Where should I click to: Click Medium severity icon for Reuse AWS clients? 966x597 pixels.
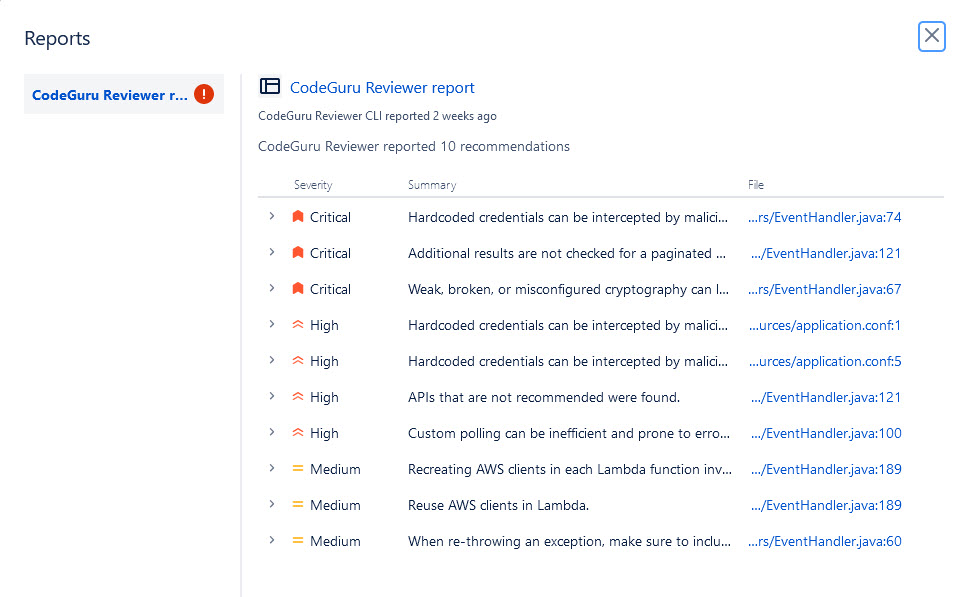(x=298, y=505)
